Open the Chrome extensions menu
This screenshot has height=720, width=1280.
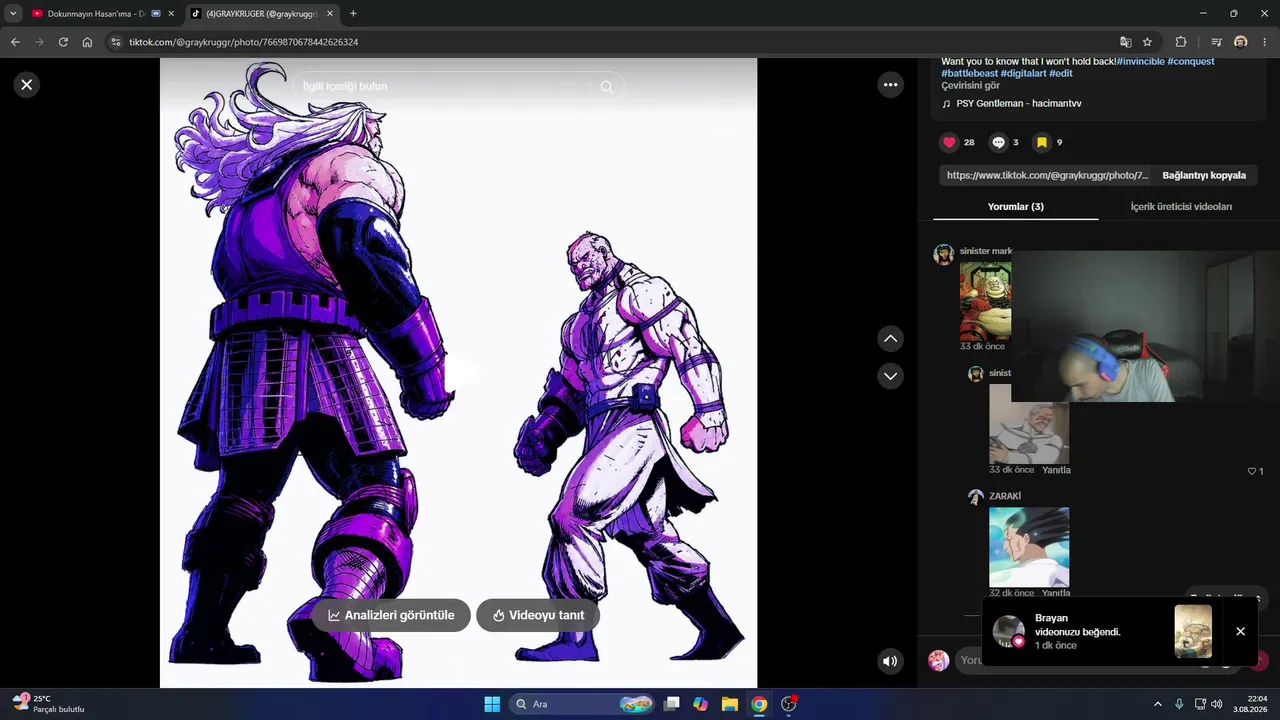click(x=1181, y=42)
